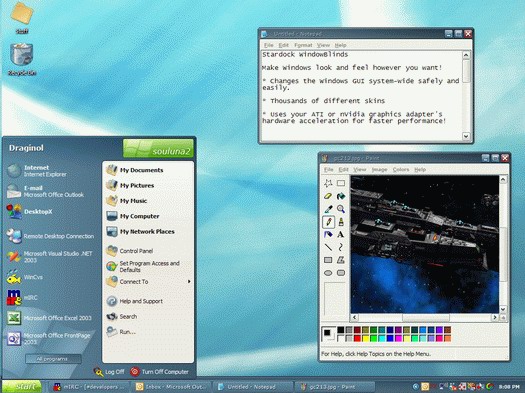Click the Start button
Screen dimensions: 525x393
[22, 386]
